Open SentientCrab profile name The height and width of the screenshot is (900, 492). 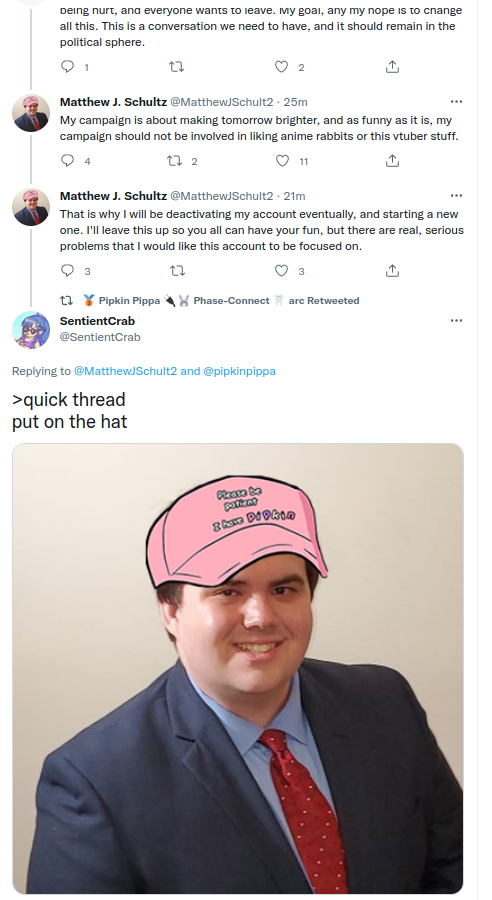(97, 321)
